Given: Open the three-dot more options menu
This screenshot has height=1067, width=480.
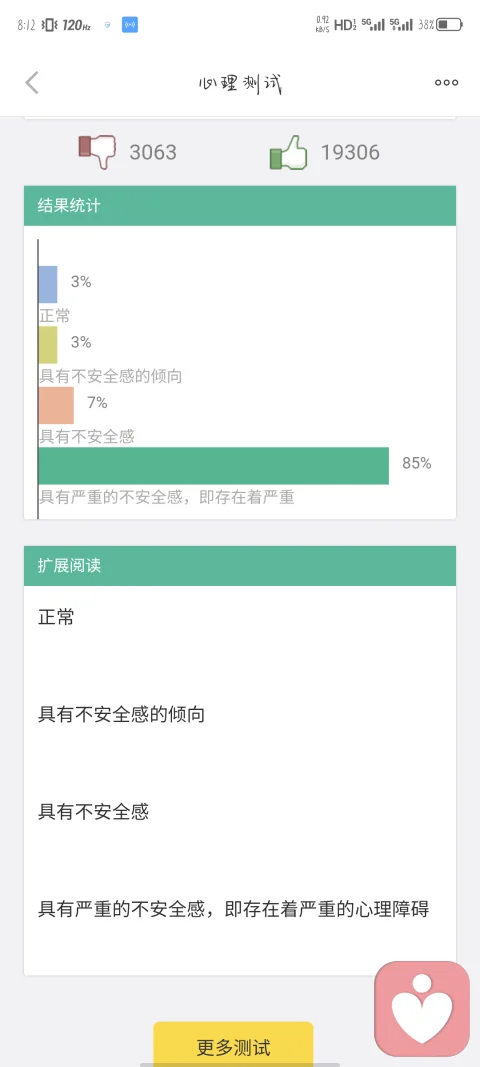Looking at the screenshot, I should [447, 82].
